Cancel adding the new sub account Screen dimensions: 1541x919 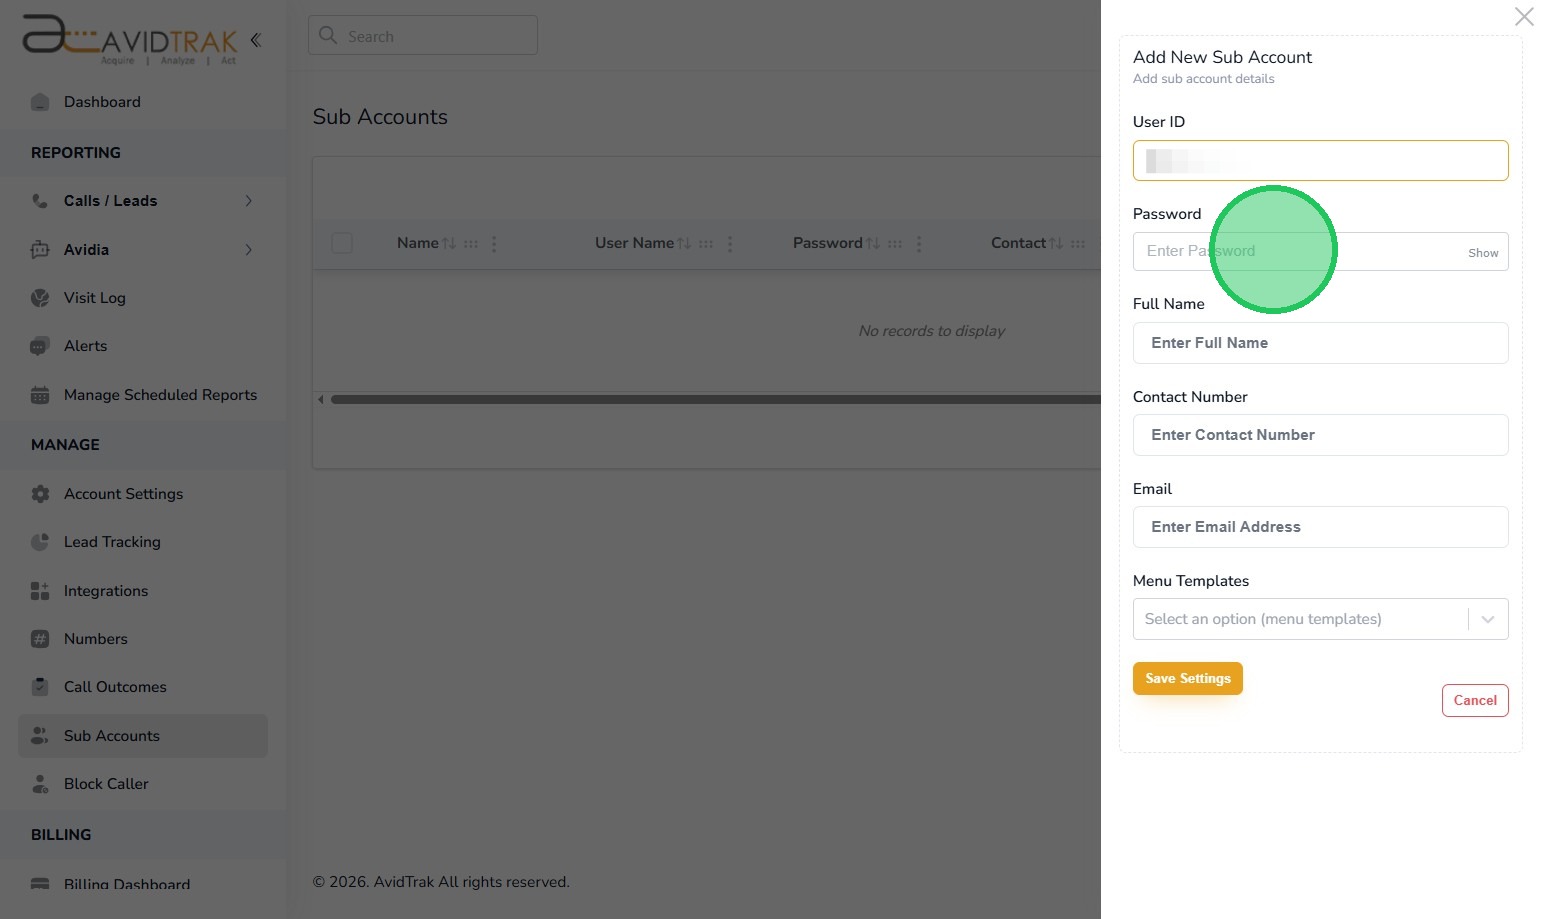pos(1474,700)
